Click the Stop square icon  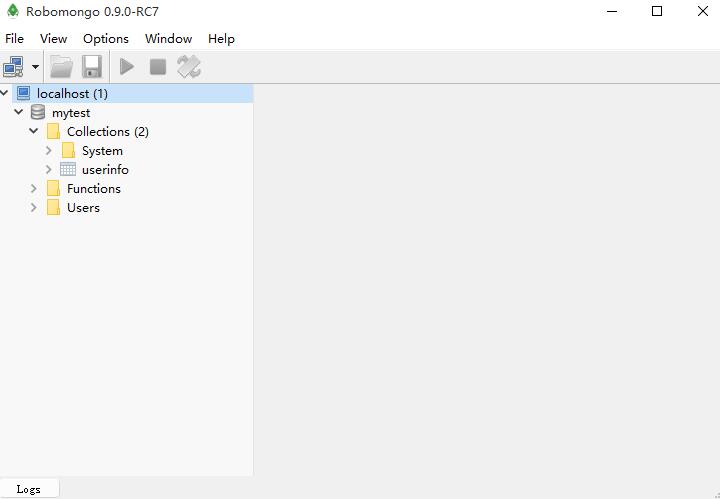click(158, 67)
